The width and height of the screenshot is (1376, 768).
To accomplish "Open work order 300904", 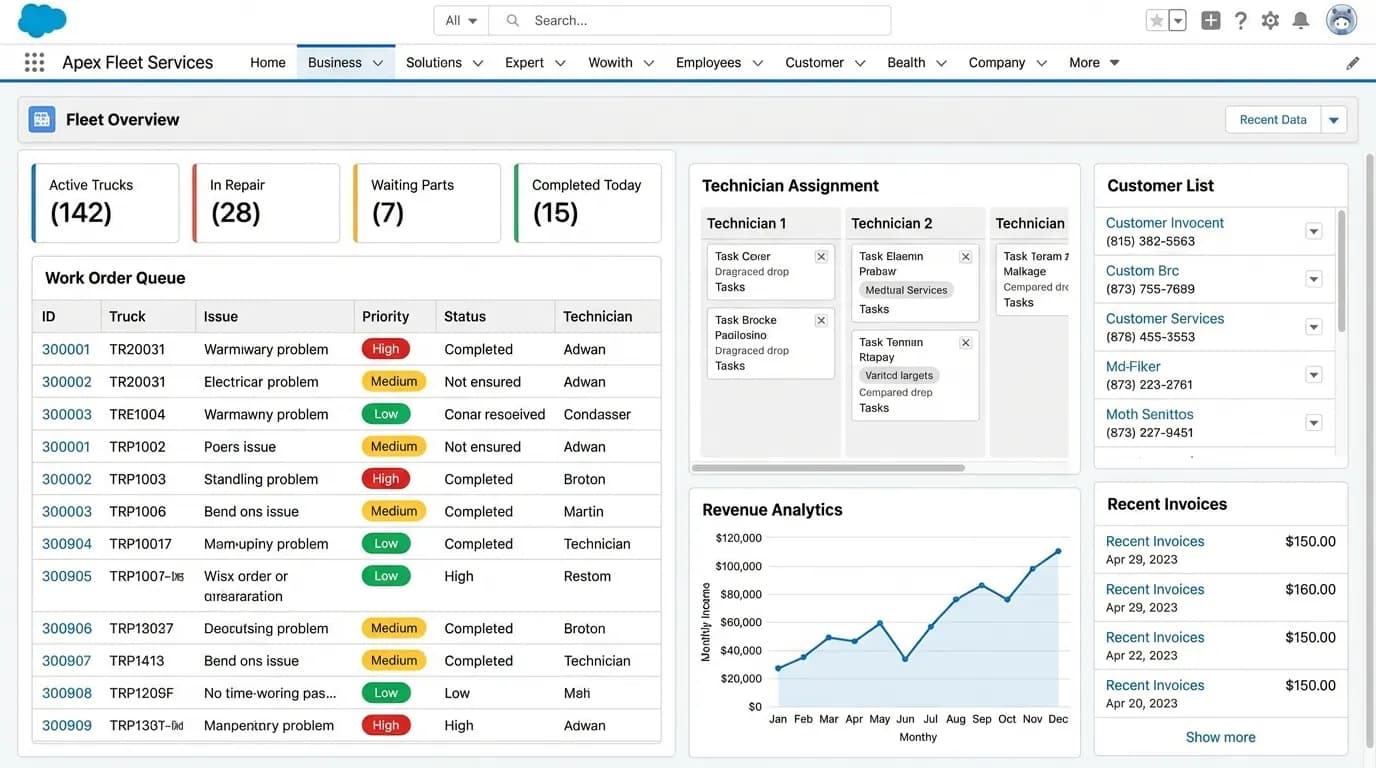I will [x=67, y=544].
